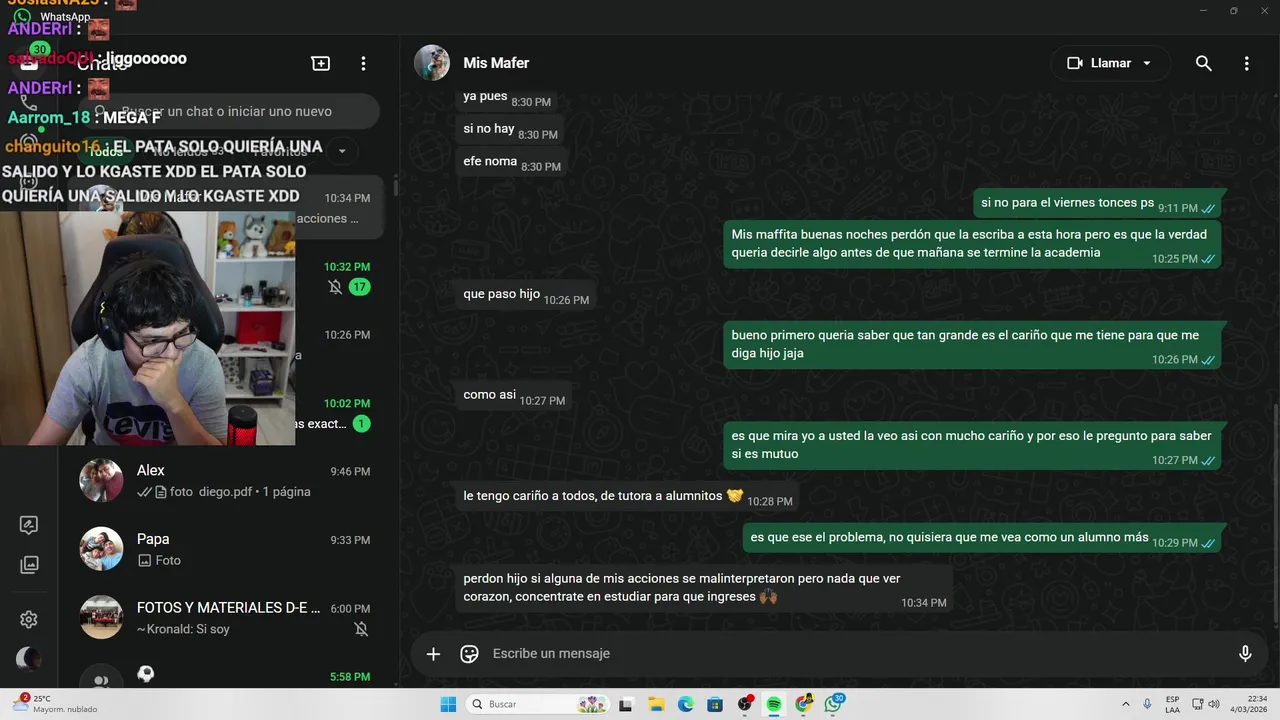Click the 'le tengo cariño a todos' message
The width and height of the screenshot is (1280, 720).
[x=627, y=496]
